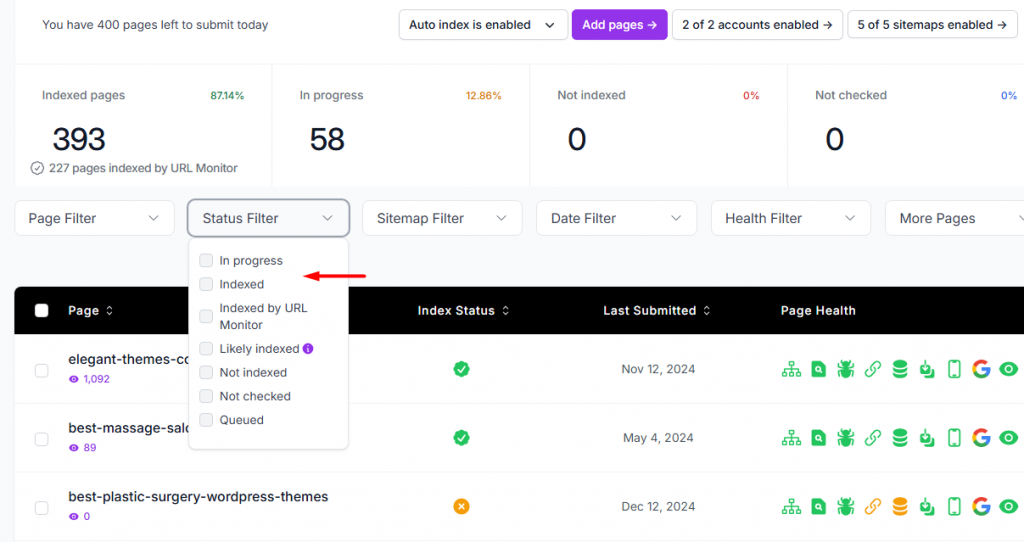Click bug crawler icon in May 4, 2024 row
1024x542 pixels.
coord(846,438)
